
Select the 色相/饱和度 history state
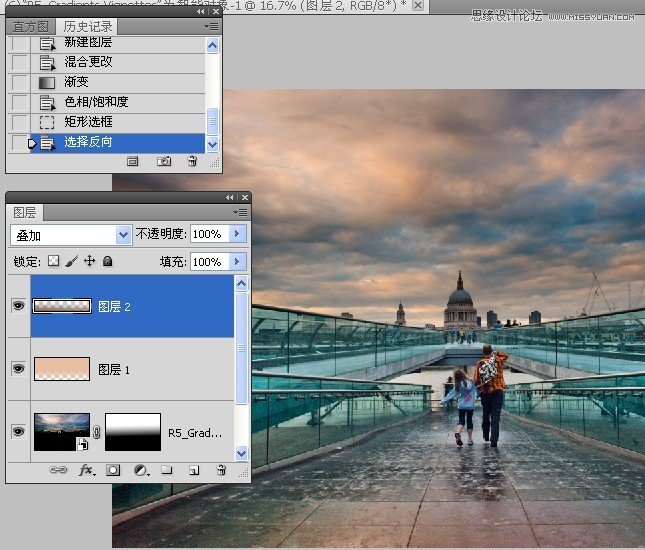[96, 102]
